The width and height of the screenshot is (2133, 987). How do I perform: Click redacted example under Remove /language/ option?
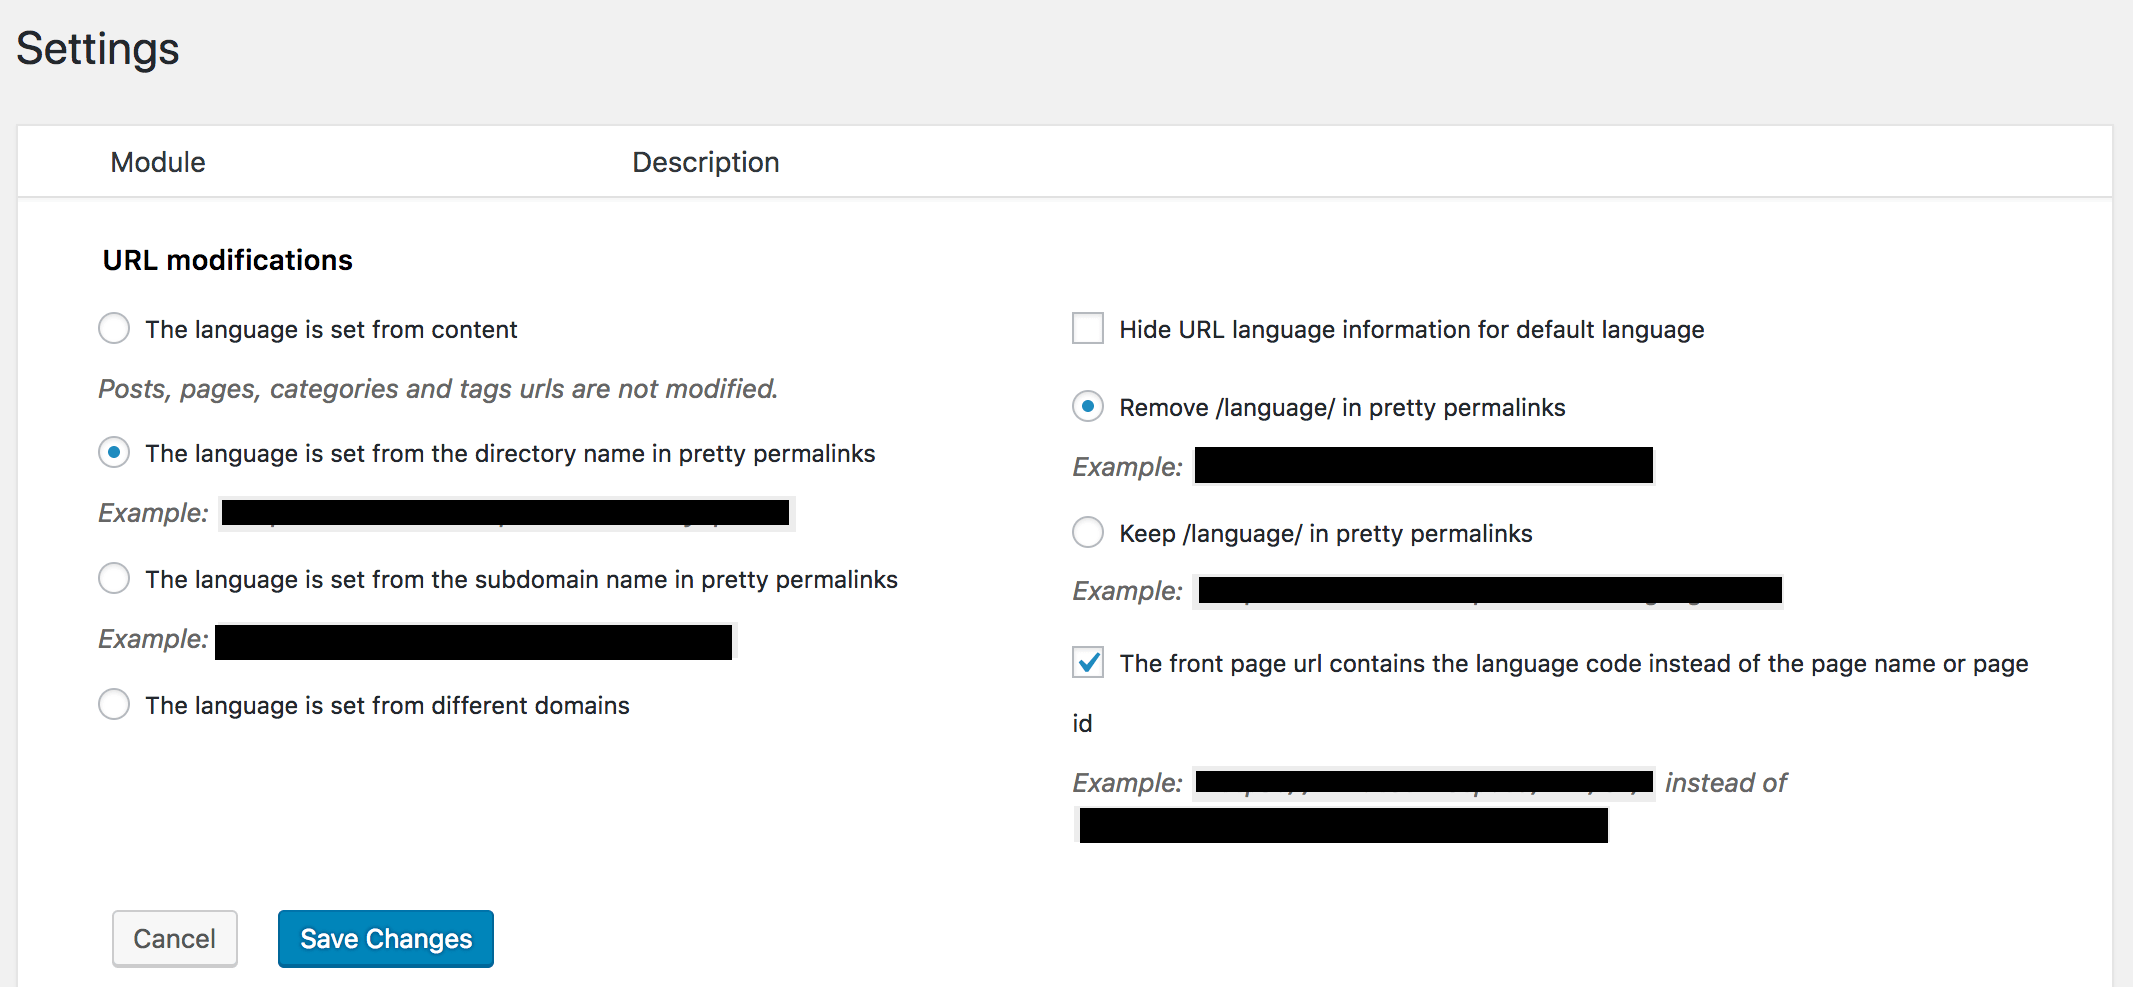coord(1424,465)
